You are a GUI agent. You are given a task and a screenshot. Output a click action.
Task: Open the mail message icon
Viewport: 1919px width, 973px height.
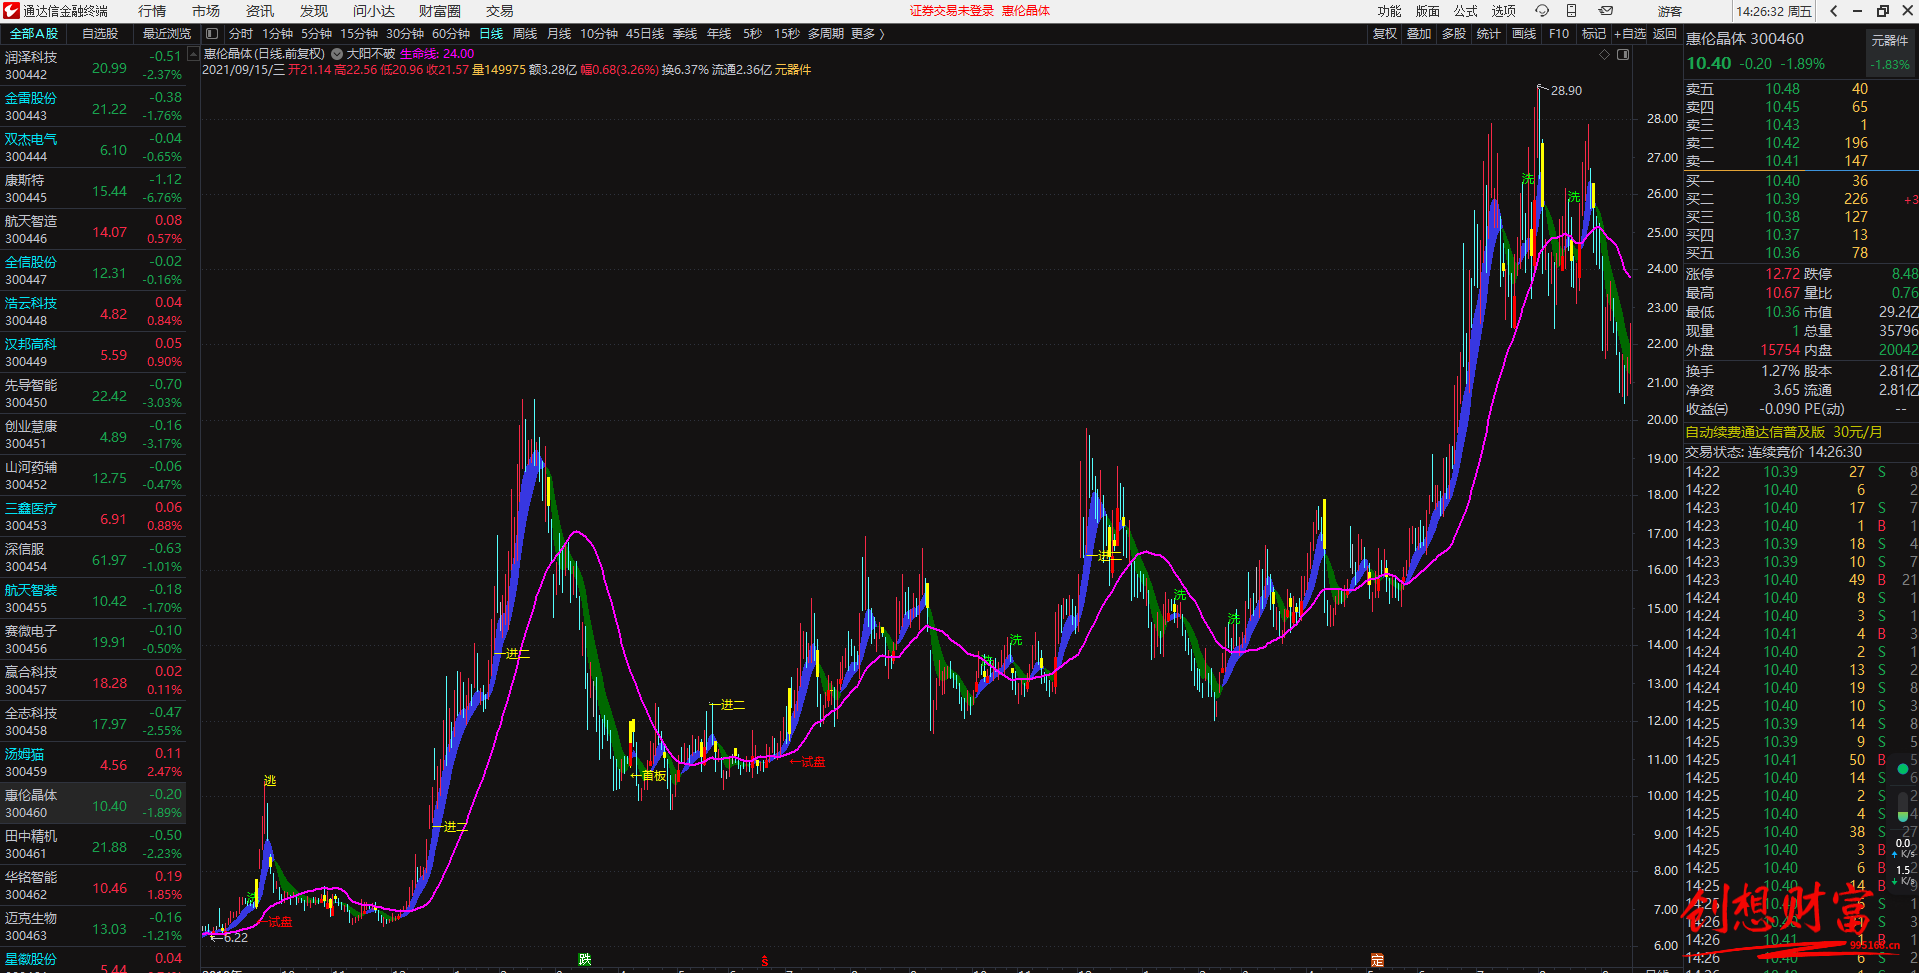1606,11
